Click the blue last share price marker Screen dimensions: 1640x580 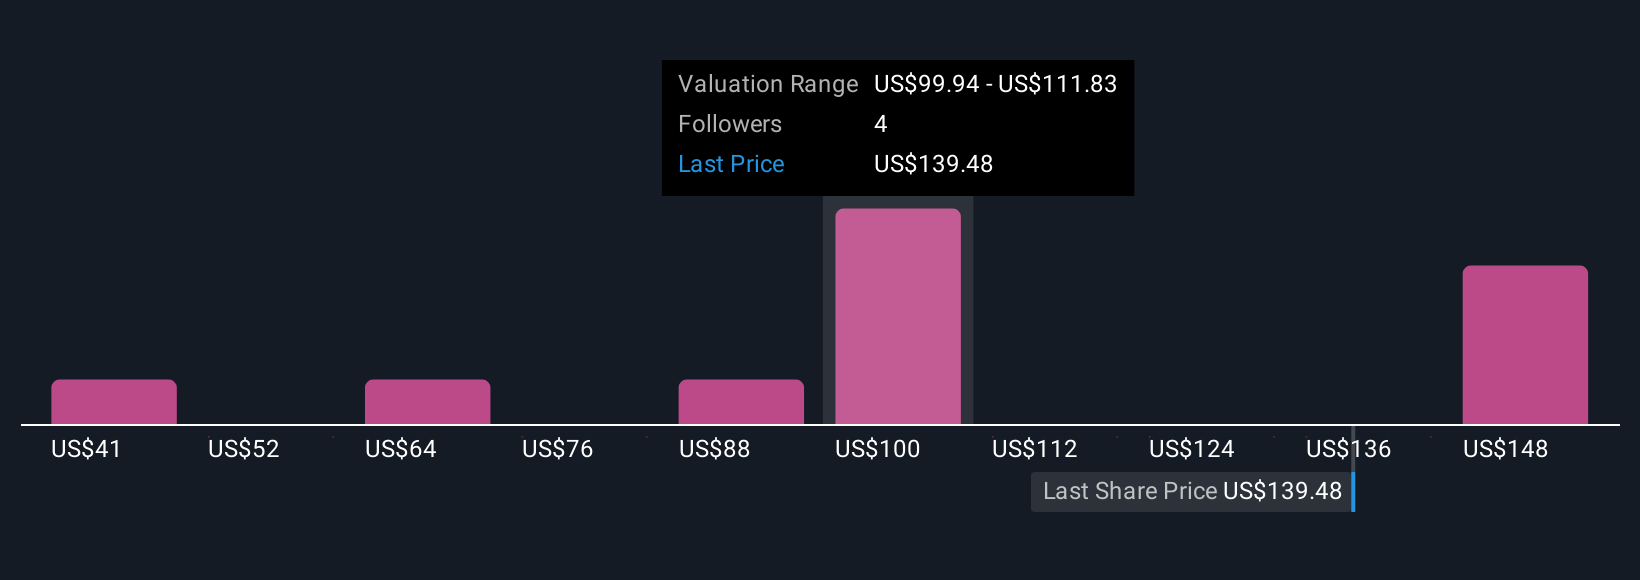(x=1353, y=491)
